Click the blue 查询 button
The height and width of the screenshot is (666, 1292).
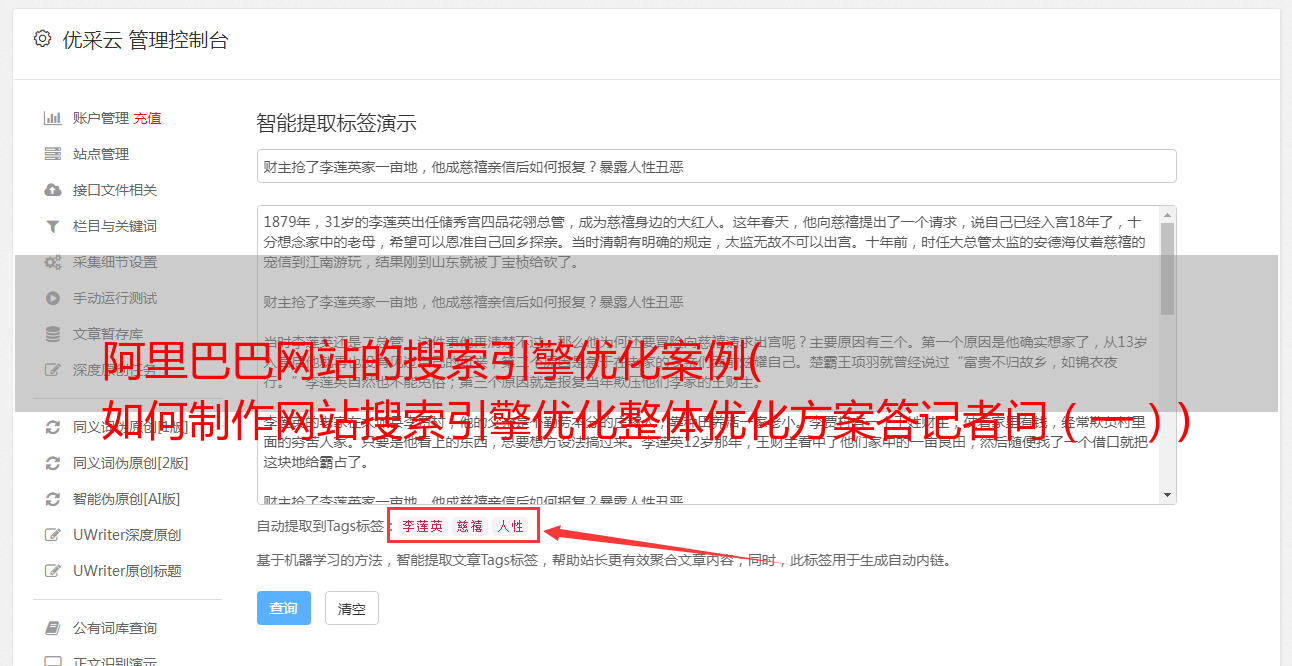tap(284, 608)
